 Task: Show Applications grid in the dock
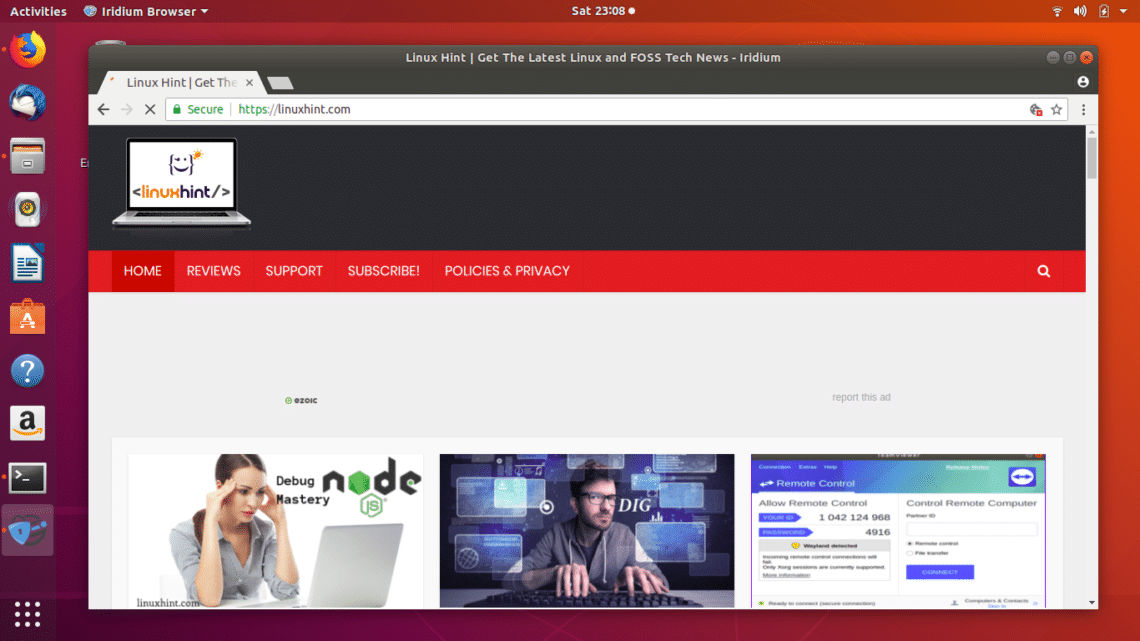click(x=28, y=614)
